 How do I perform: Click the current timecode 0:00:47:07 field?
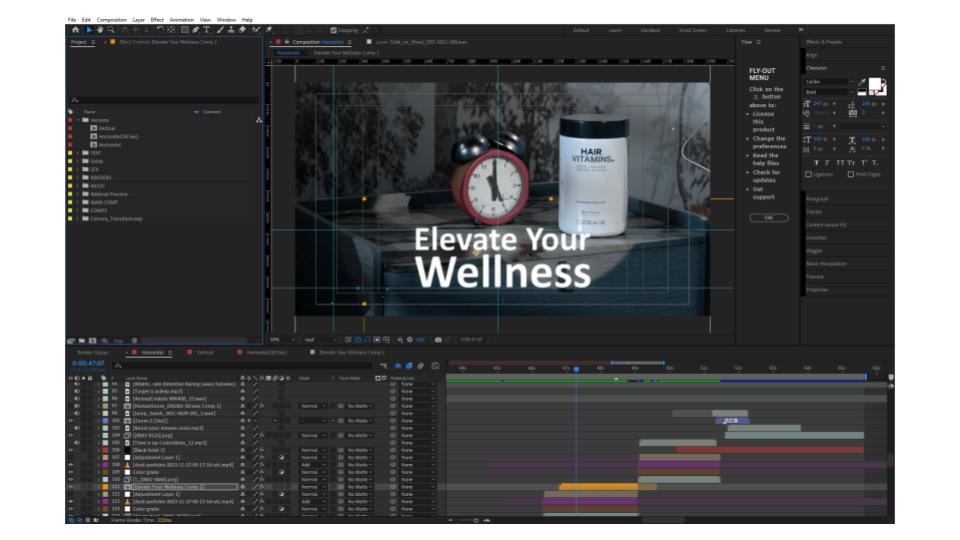[x=88, y=363]
